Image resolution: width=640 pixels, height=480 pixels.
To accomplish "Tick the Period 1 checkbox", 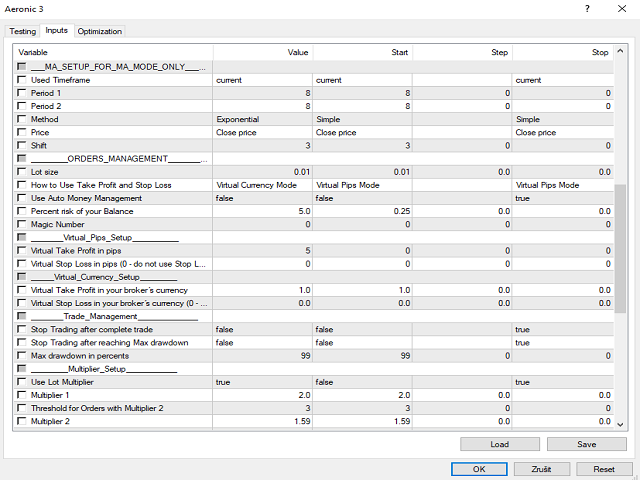I will pyautogui.click(x=22, y=93).
